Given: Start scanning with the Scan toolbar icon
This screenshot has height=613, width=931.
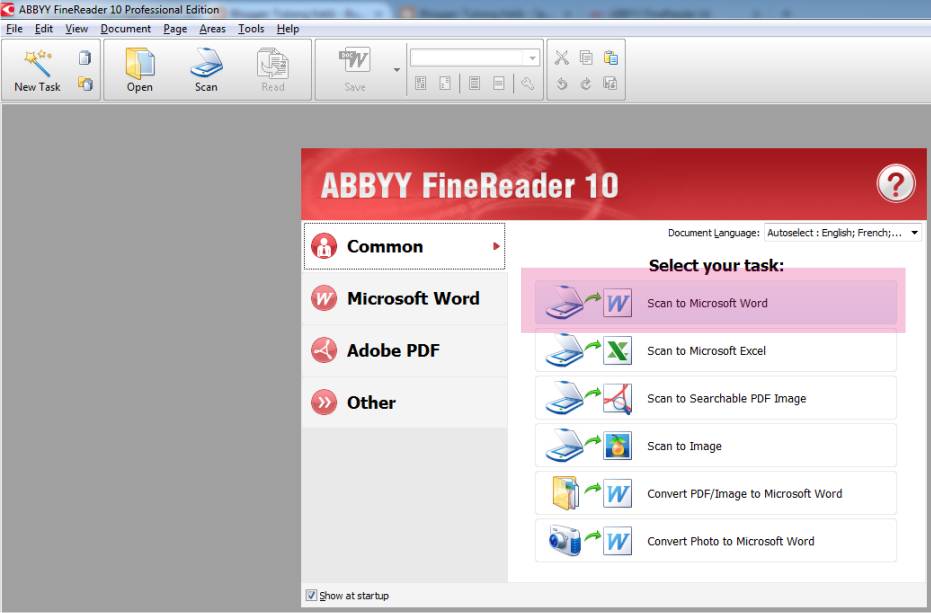Looking at the screenshot, I should click(206, 64).
